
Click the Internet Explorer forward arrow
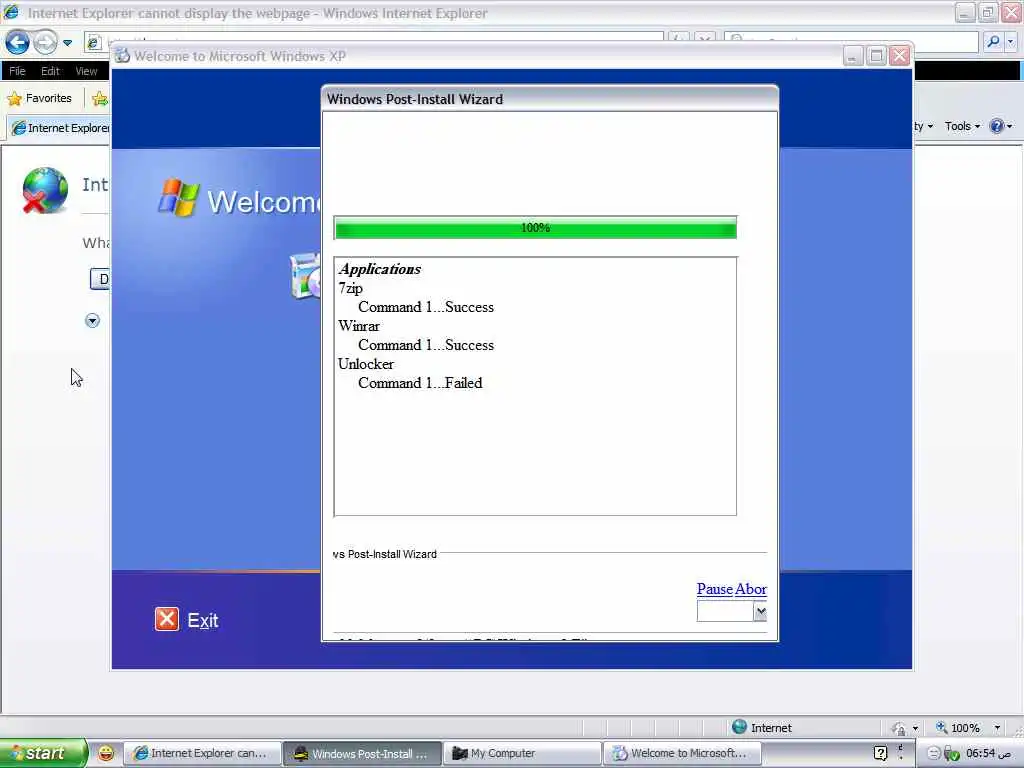45,43
